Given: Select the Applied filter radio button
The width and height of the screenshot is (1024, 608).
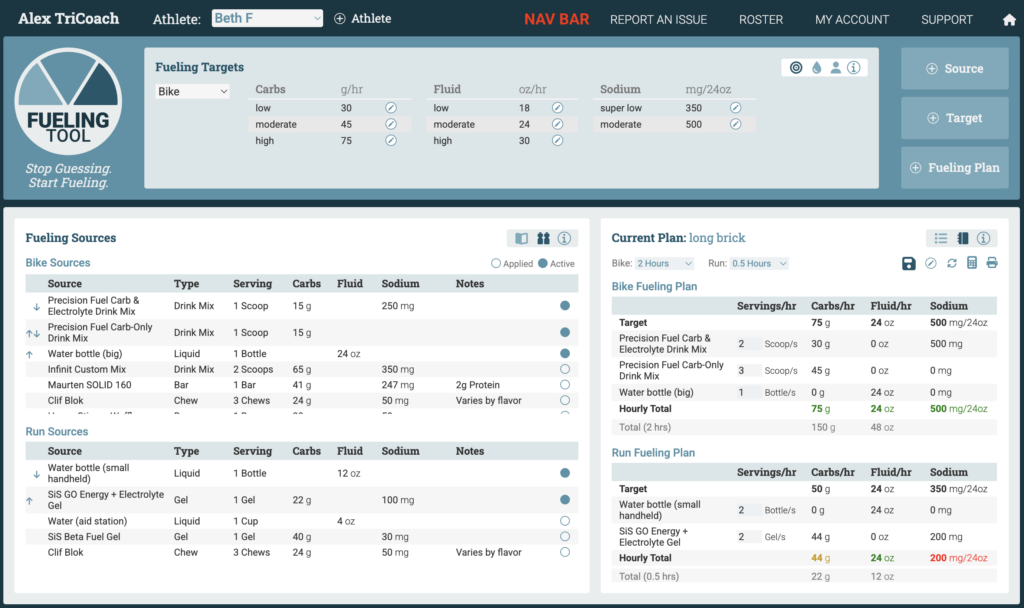Looking at the screenshot, I should click(x=496, y=263).
